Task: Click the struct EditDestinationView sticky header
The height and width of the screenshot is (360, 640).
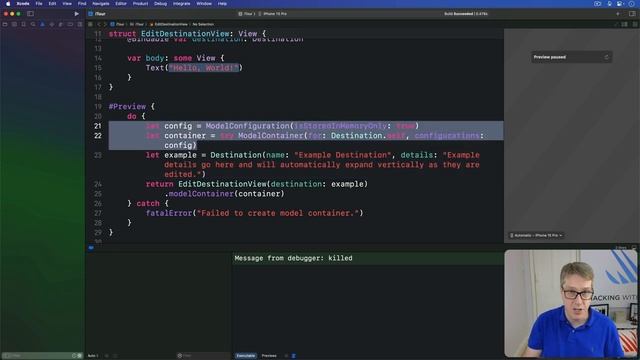Action: point(187,34)
